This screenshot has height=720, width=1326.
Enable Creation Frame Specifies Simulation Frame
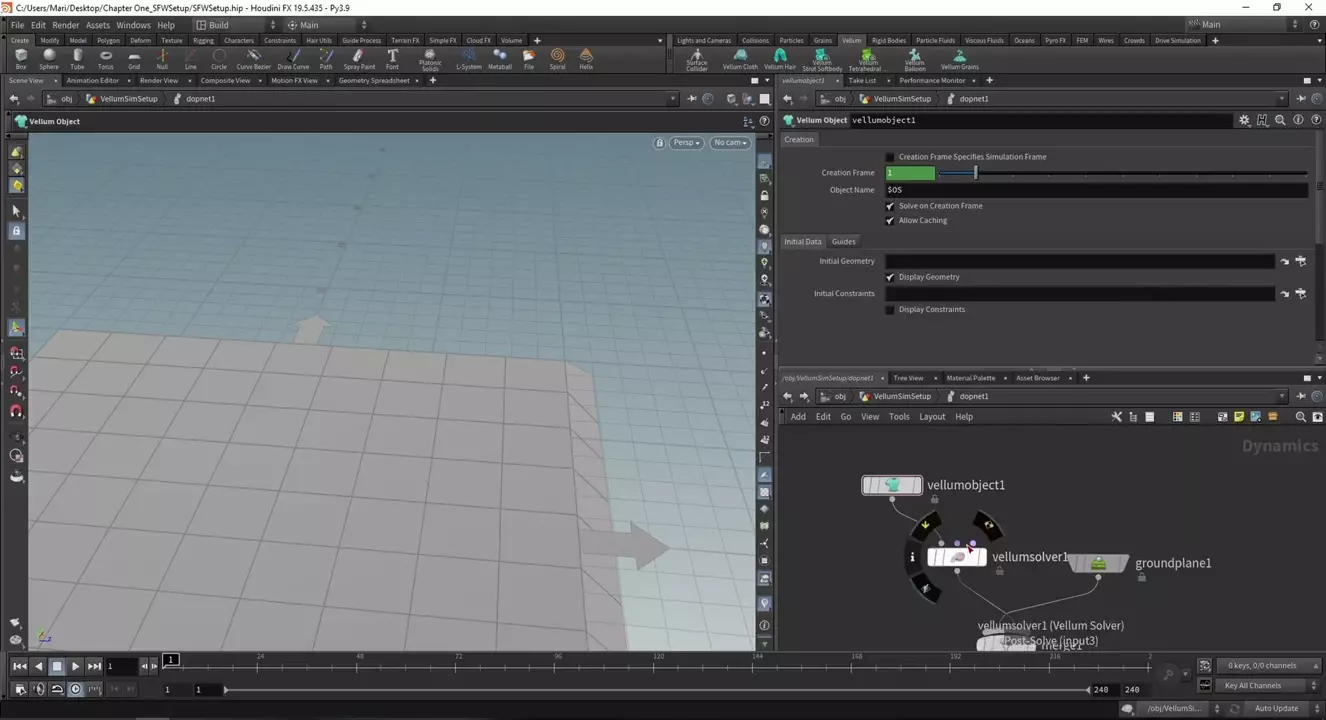tap(890, 157)
